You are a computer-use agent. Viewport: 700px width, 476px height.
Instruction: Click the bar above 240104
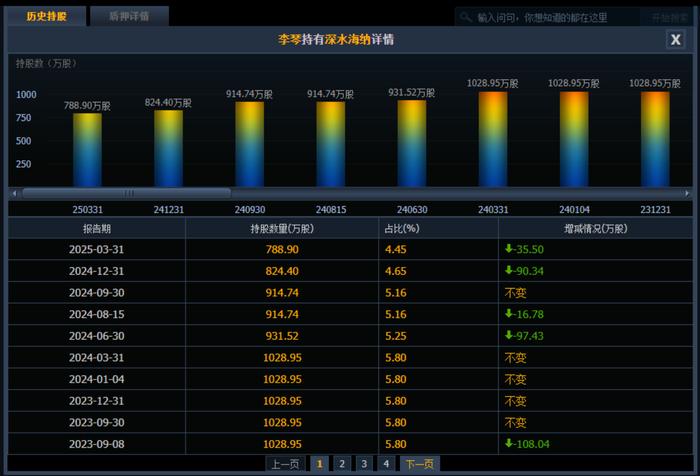pos(574,139)
